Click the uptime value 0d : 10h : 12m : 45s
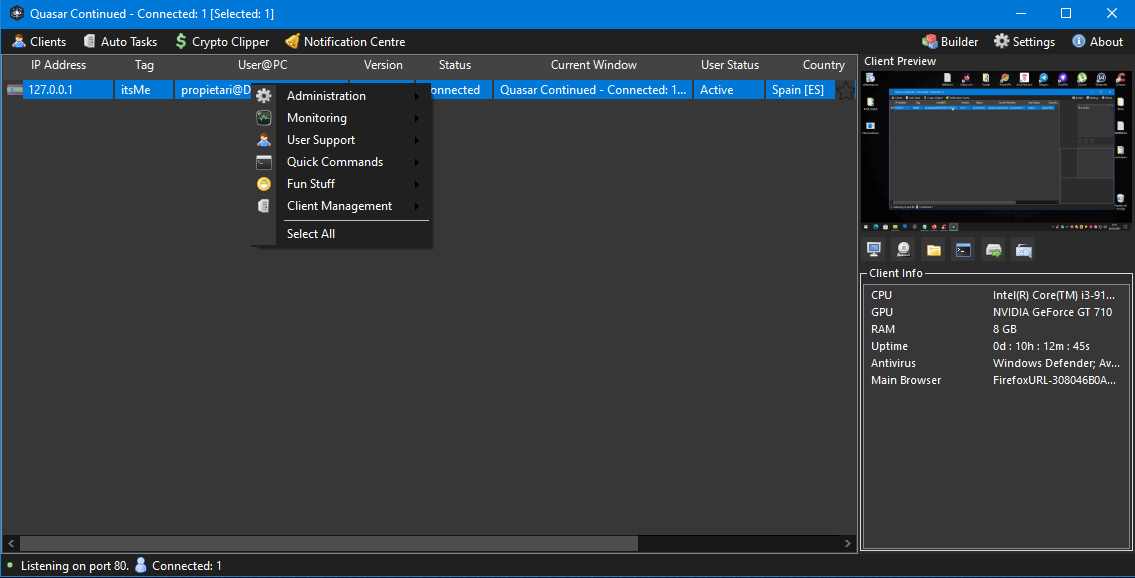Image resolution: width=1135 pixels, height=578 pixels. tap(1041, 347)
